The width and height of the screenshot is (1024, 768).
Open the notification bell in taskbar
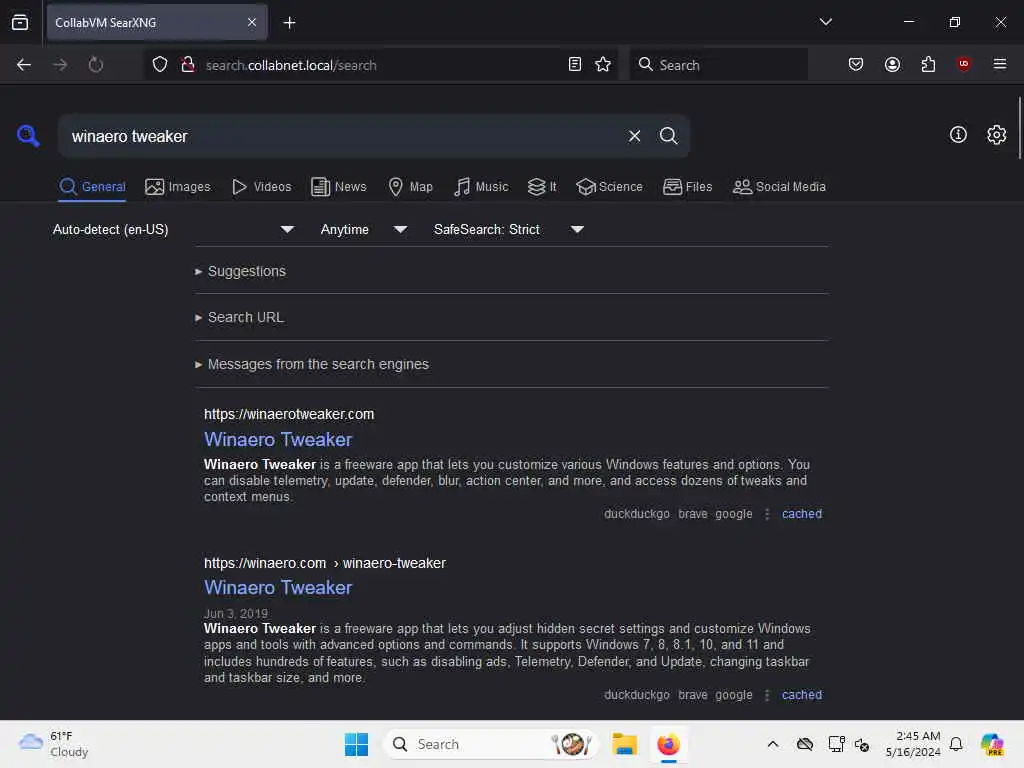955,744
